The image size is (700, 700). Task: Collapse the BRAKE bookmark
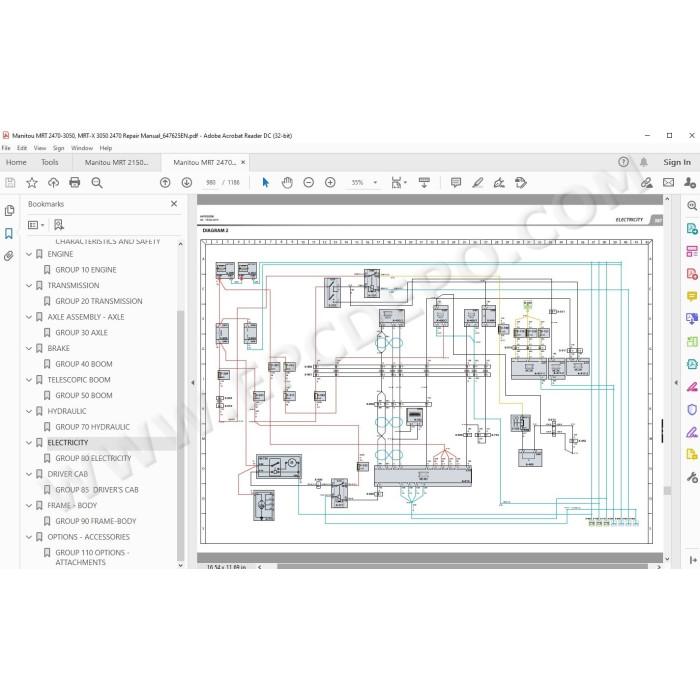(x=29, y=349)
